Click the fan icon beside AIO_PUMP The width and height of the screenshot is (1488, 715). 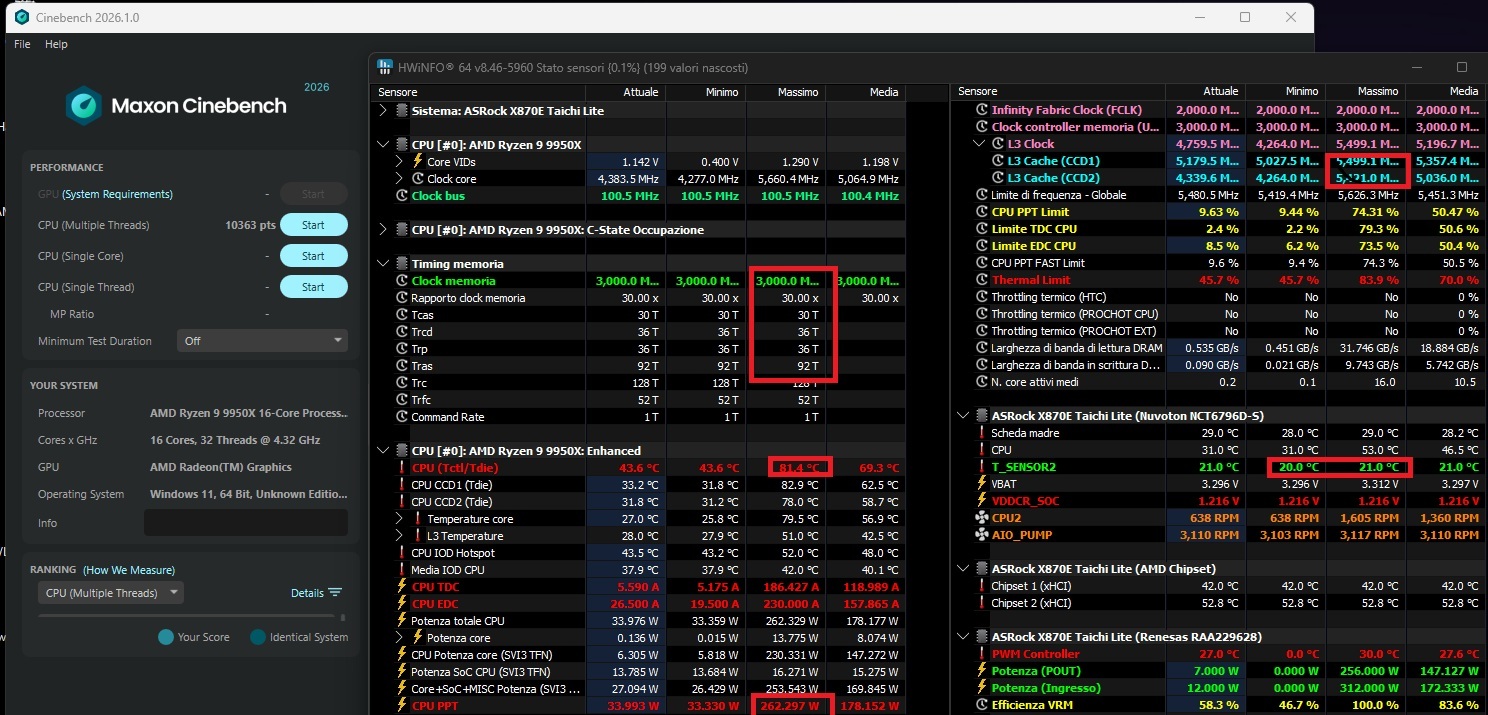click(x=981, y=535)
